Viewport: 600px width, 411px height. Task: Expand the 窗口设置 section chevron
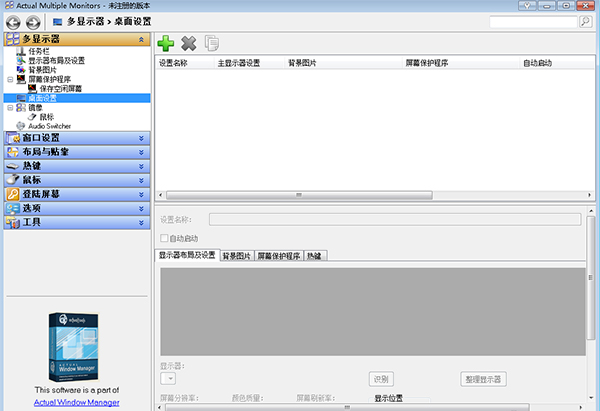(141, 138)
